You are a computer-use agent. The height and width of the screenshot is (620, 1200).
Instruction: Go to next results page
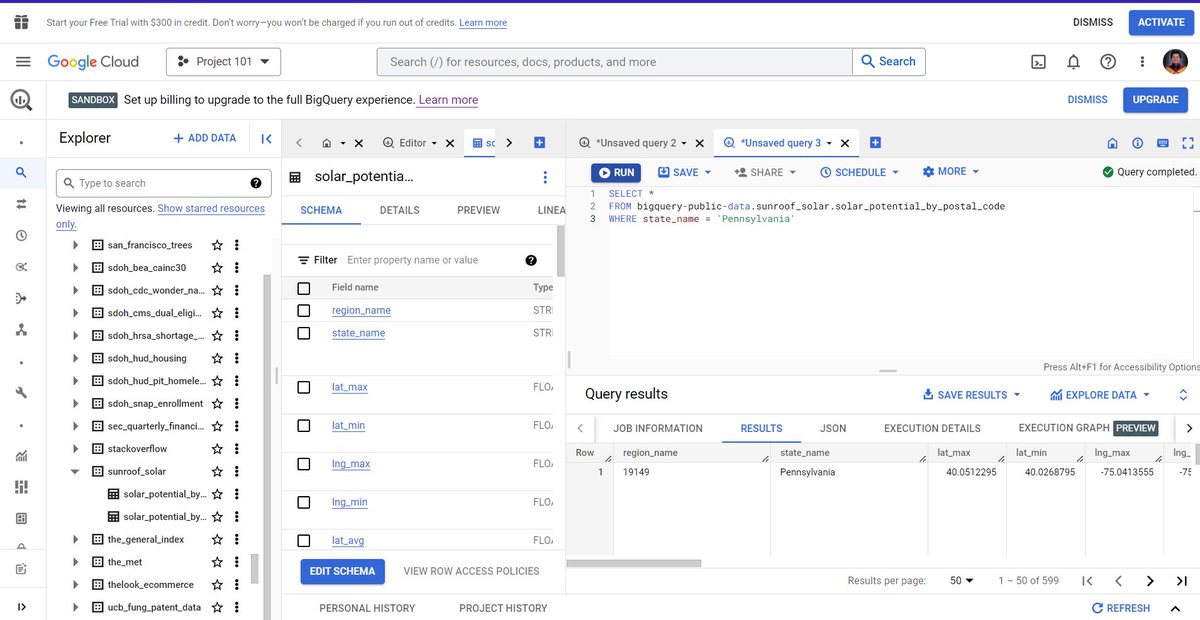tap(1150, 581)
